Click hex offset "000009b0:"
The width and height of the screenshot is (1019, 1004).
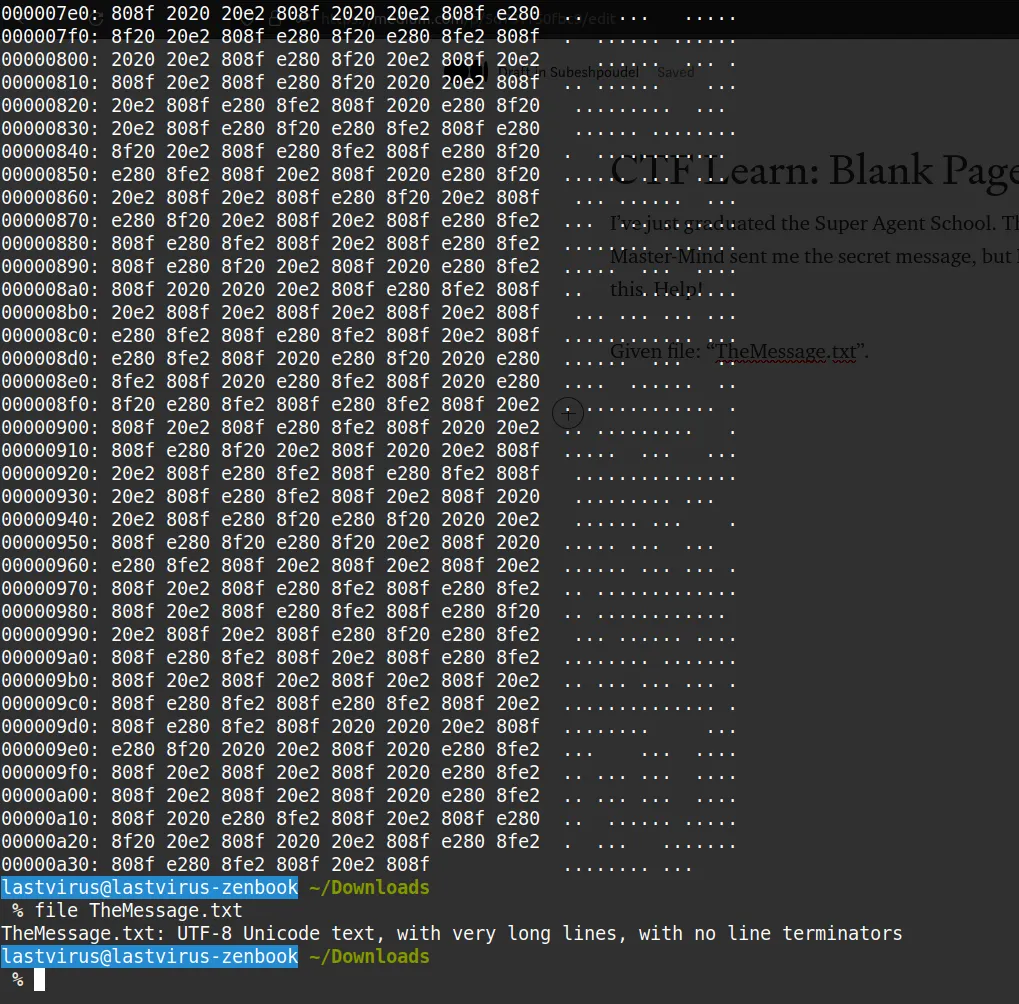[x=50, y=680]
